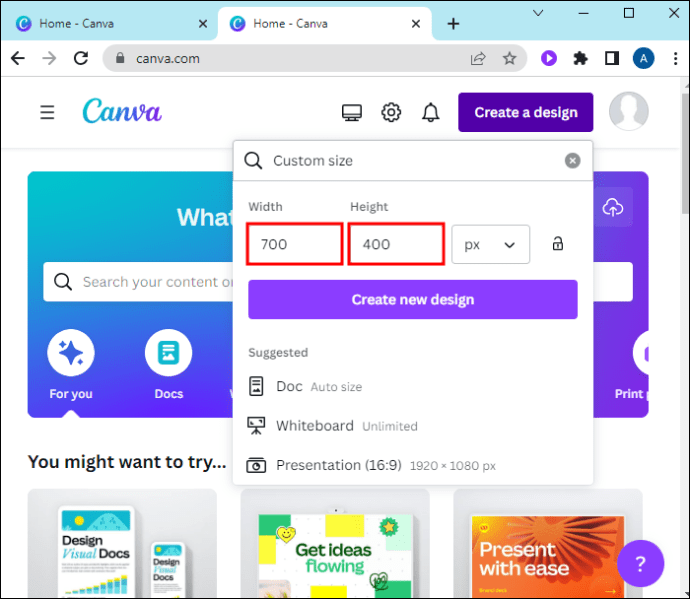The image size is (690, 599).
Task: Open a new browser tab
Action: tap(453, 24)
